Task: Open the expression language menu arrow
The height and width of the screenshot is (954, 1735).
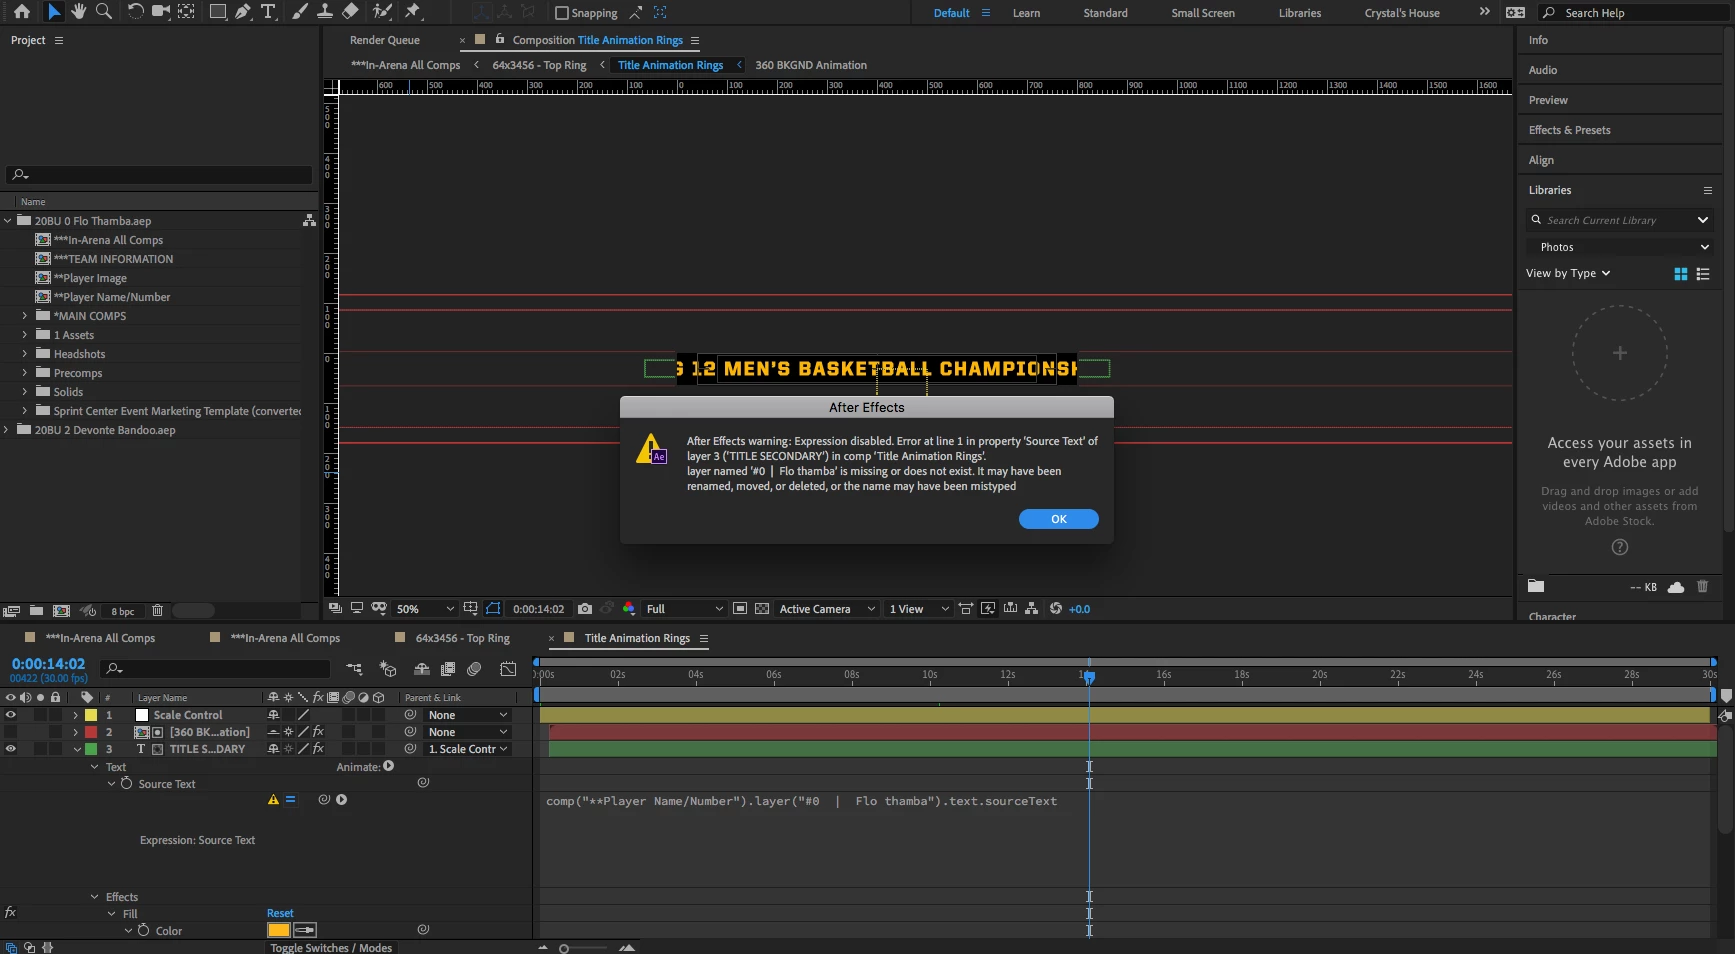Action: point(342,800)
